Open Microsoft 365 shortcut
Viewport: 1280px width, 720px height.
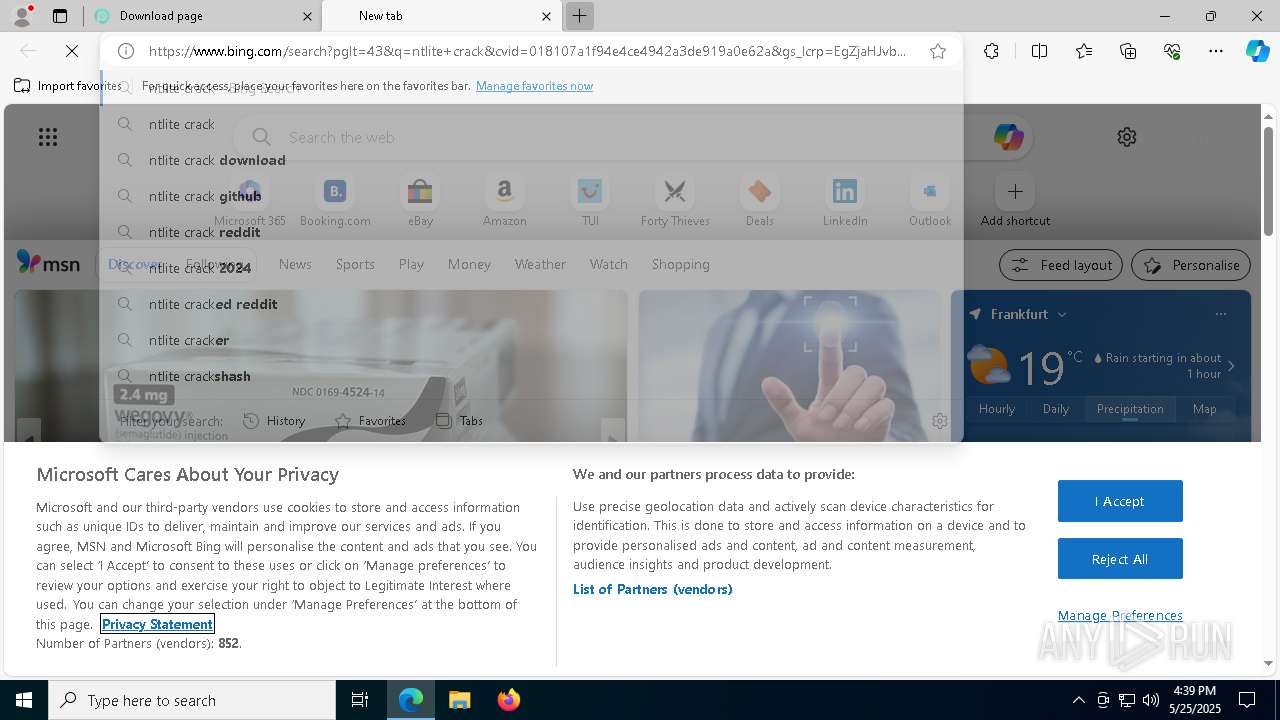pos(250,201)
